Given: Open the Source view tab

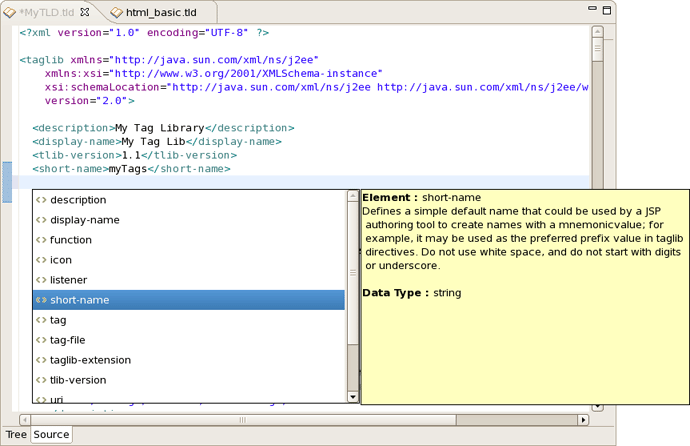Looking at the screenshot, I should click(x=51, y=435).
